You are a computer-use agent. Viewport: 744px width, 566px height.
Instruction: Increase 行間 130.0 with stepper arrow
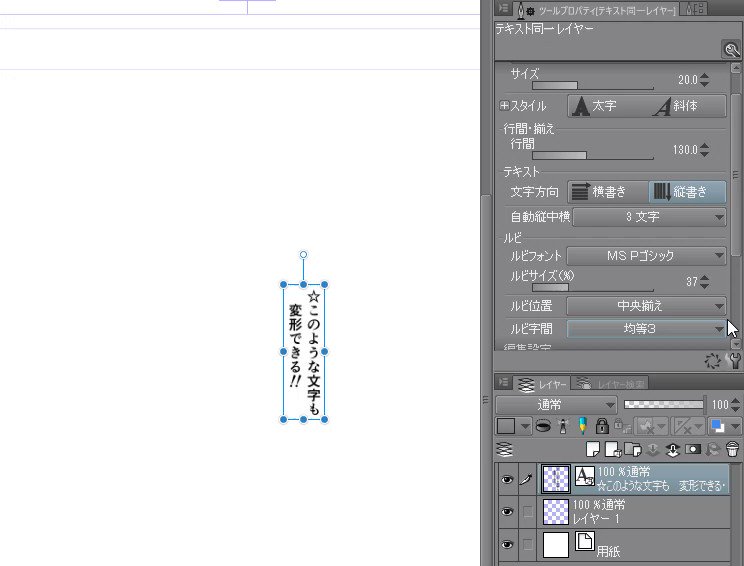705,146
